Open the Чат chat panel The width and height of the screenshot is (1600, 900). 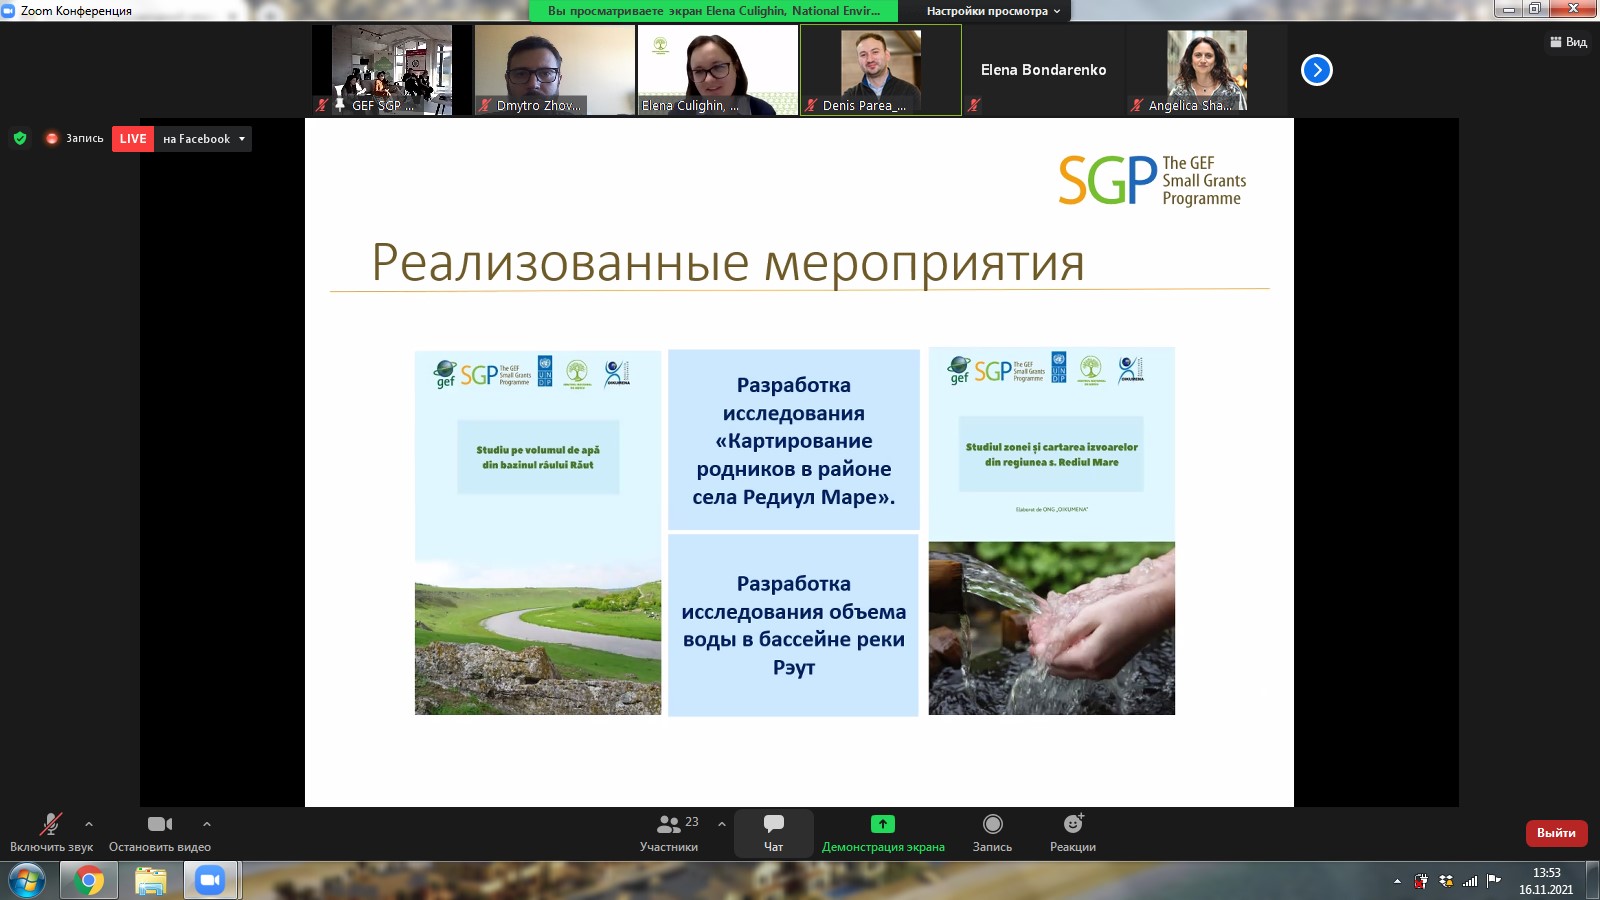pyautogui.click(x=774, y=833)
